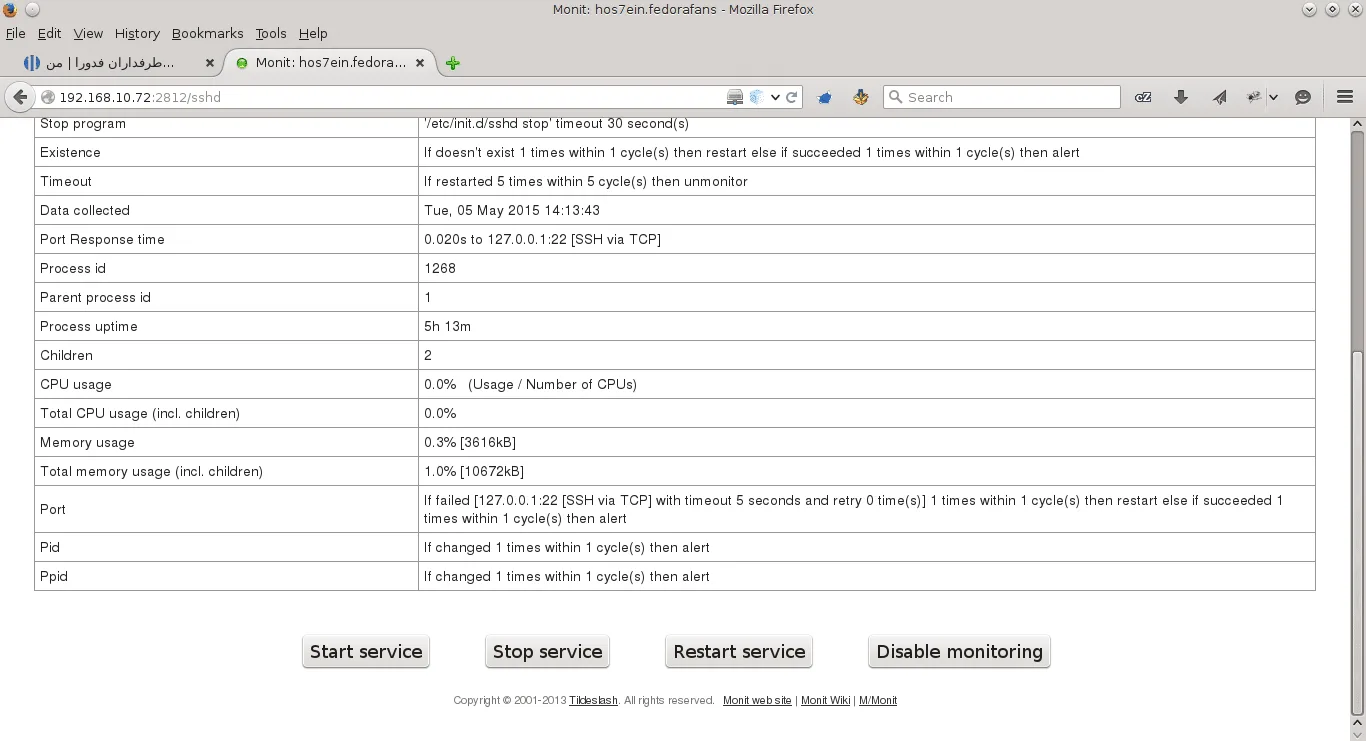
Task: Click the printer icon in address bar
Action: [x=734, y=97]
